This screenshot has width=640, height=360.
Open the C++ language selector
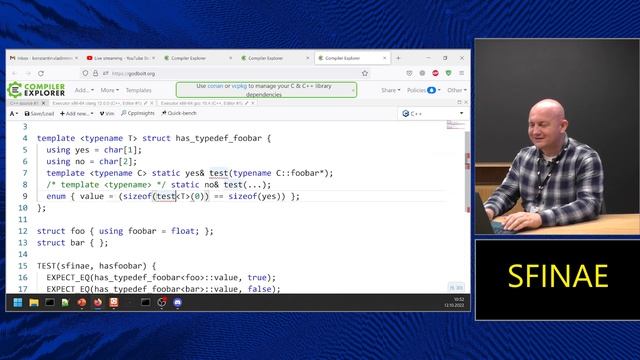tap(433, 113)
